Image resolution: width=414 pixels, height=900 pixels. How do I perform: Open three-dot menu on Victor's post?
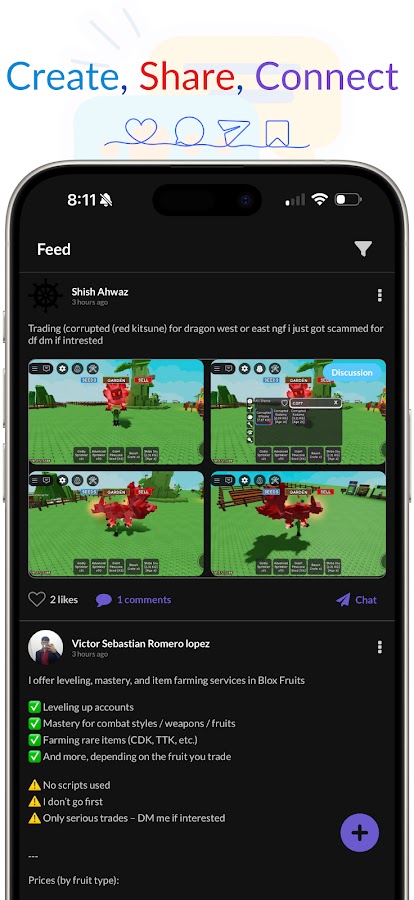(x=380, y=647)
